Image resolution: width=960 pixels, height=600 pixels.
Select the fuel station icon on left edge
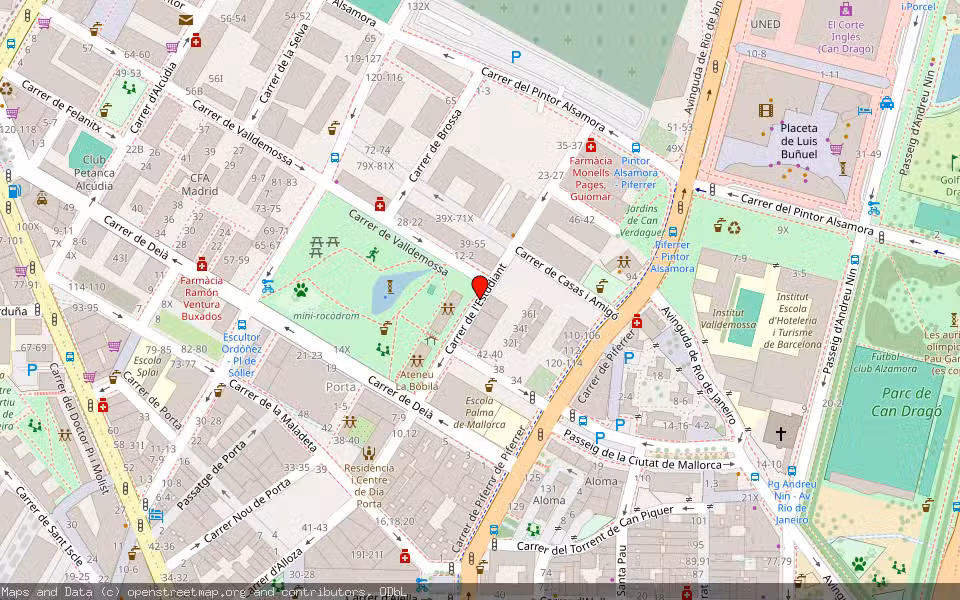[x=14, y=191]
